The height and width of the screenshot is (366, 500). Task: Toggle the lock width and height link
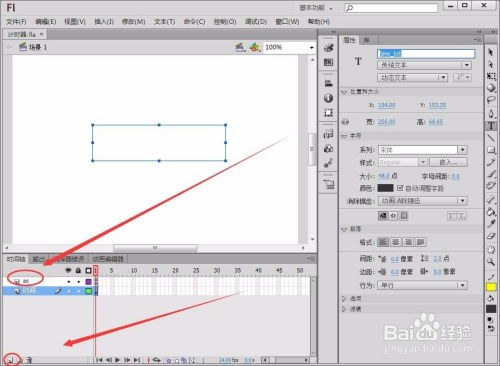coord(345,122)
